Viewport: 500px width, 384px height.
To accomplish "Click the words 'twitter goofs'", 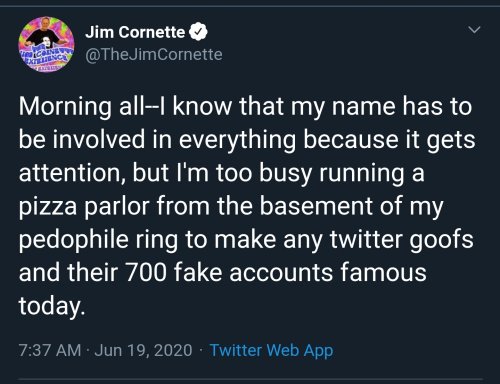I will (402, 240).
